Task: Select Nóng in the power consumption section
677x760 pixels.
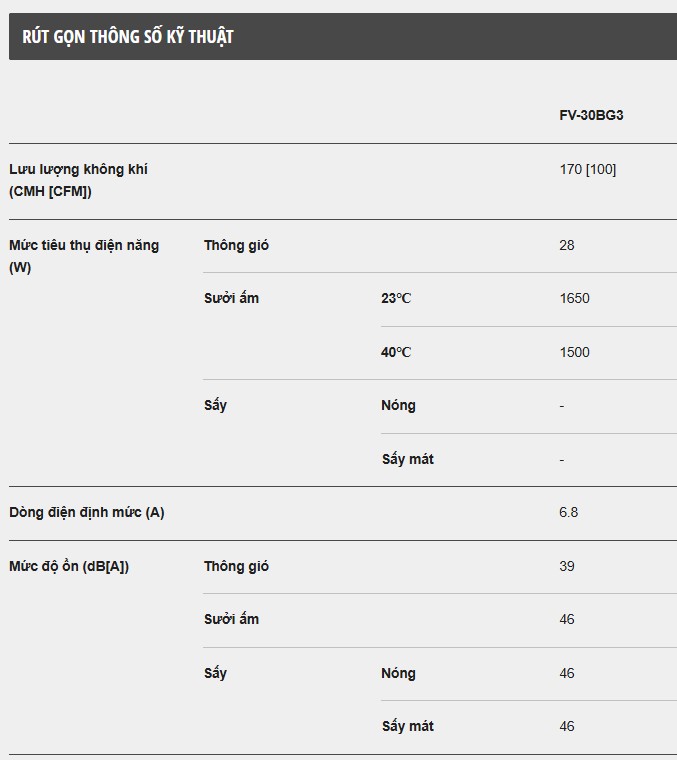Action: (x=398, y=405)
